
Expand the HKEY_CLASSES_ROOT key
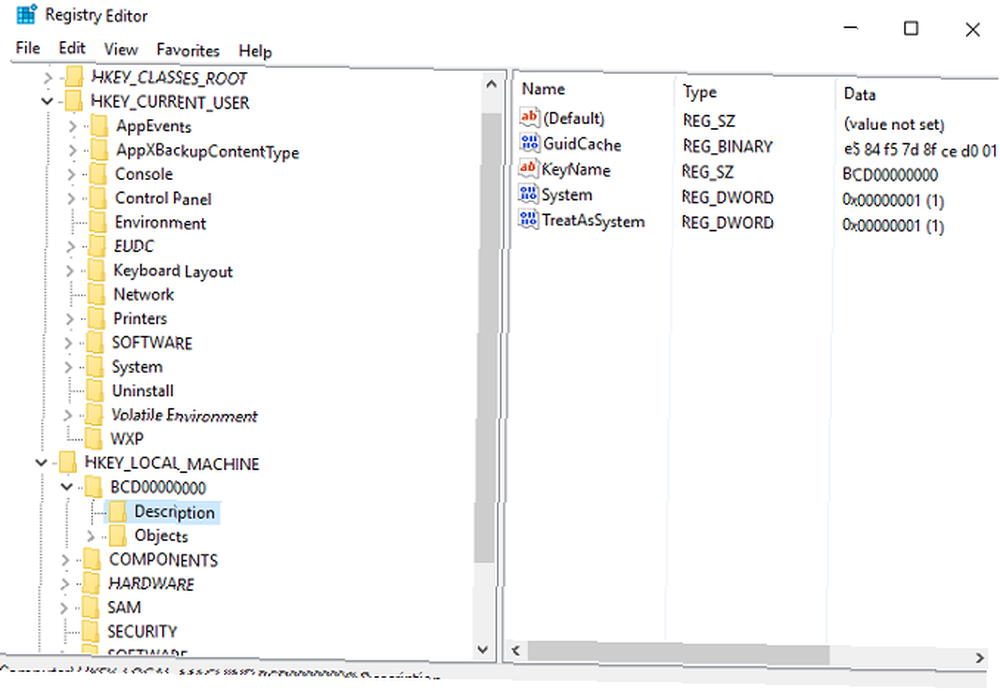pyautogui.click(x=48, y=78)
